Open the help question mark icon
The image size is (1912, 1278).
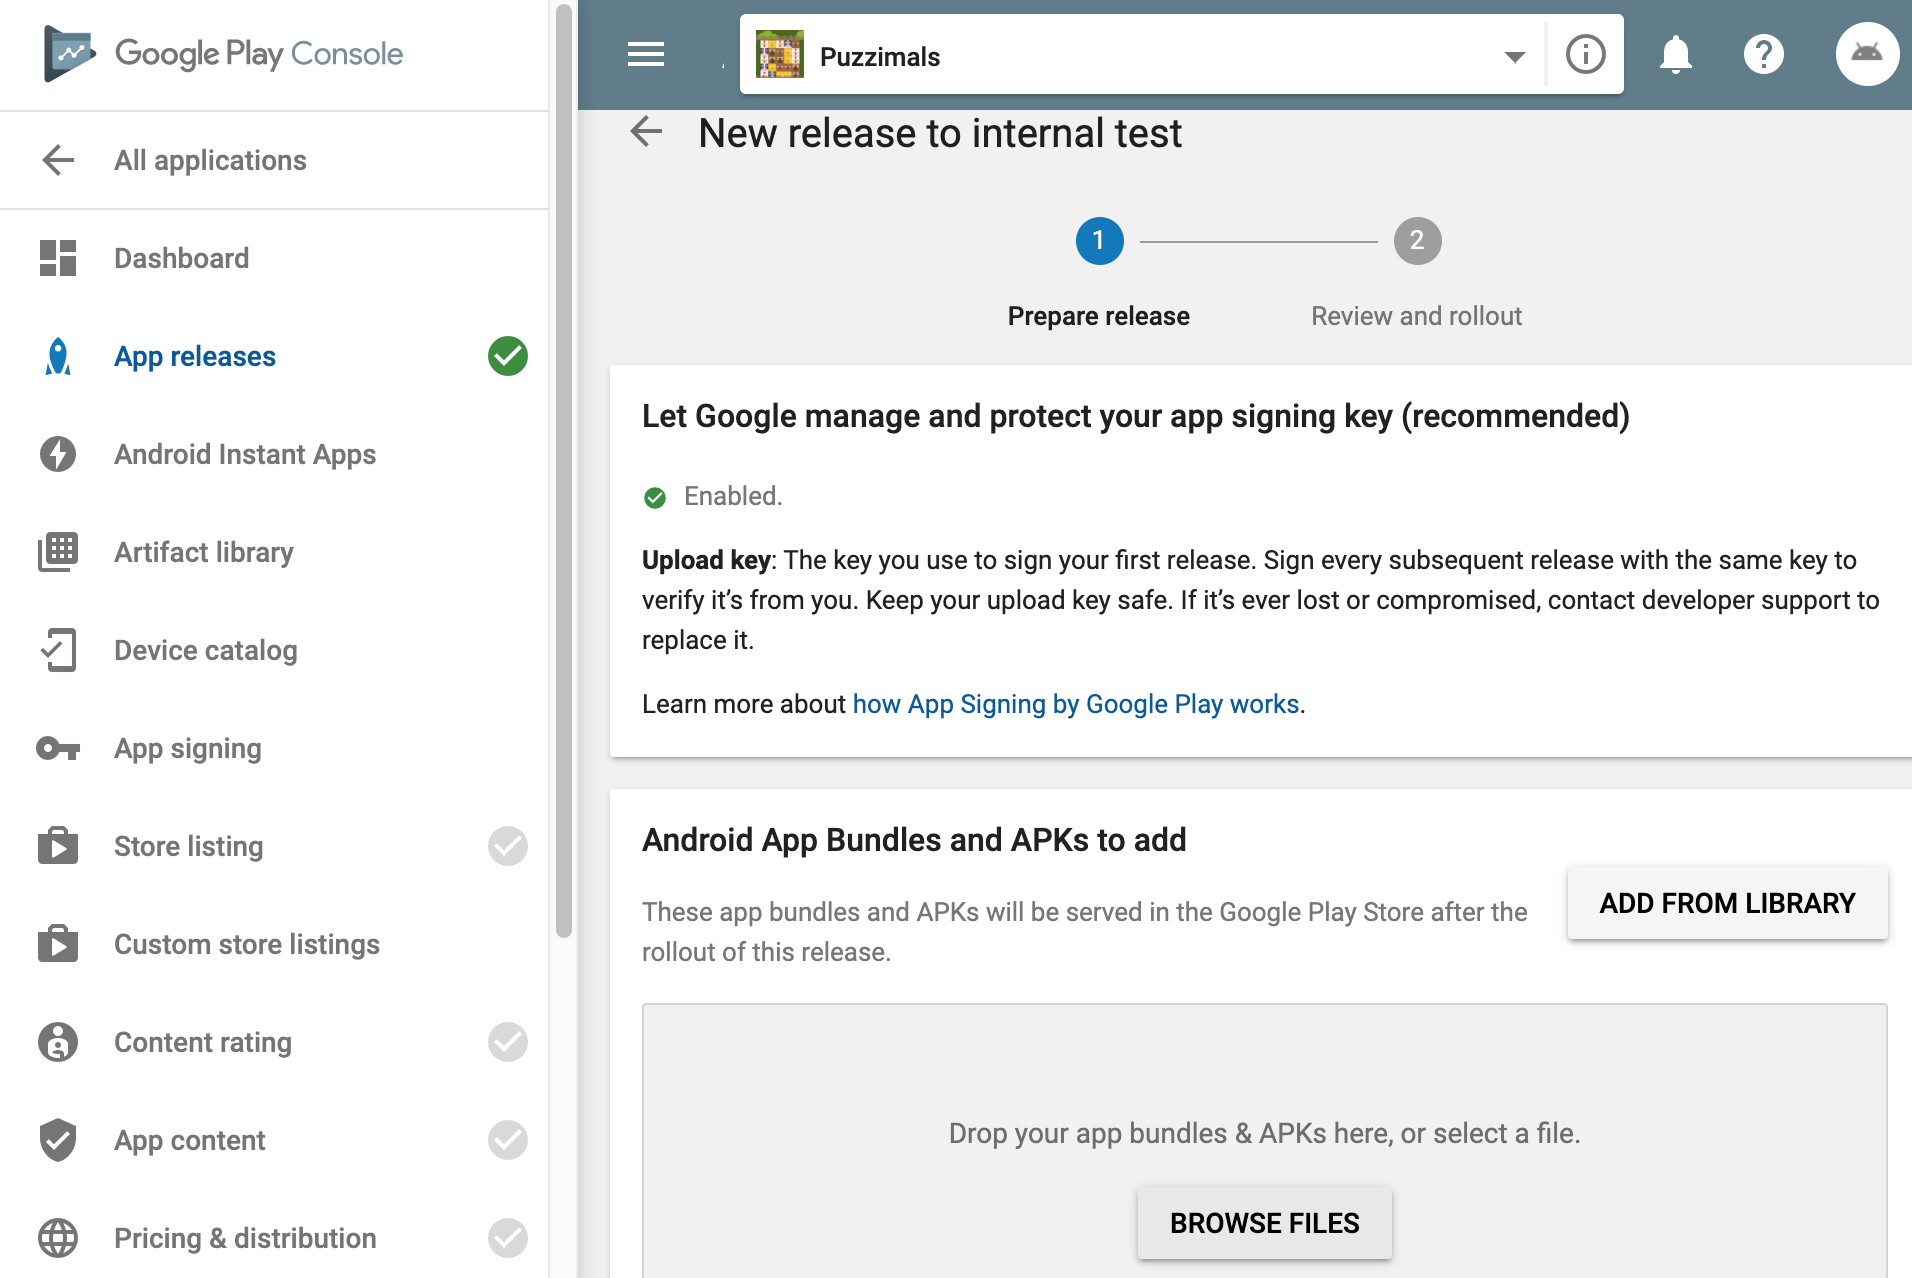[1763, 54]
